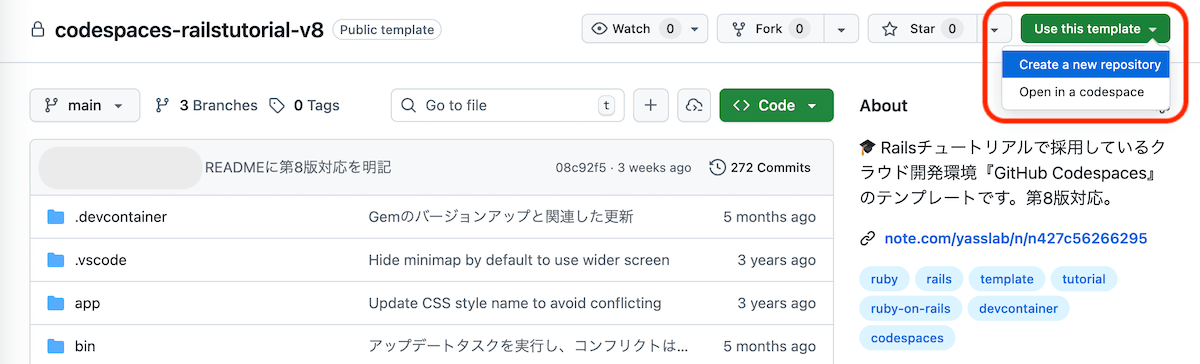The image size is (1200, 364).
Task: View the 3 Branches link
Action: (x=206, y=105)
